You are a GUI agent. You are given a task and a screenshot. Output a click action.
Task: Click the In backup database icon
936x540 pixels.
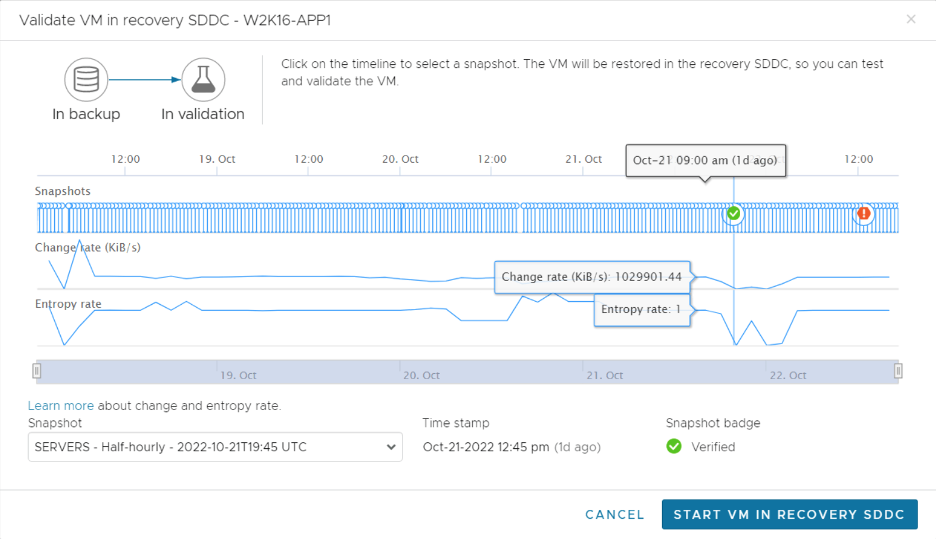tap(86, 79)
